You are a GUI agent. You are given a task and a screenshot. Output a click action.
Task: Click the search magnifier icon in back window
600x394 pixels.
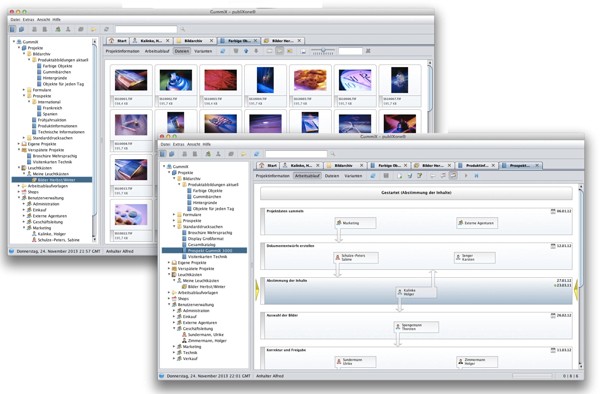(x=183, y=29)
